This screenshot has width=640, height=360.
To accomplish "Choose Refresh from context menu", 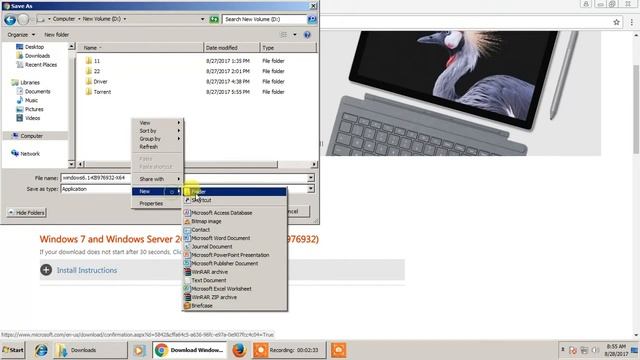I will click(157, 147).
